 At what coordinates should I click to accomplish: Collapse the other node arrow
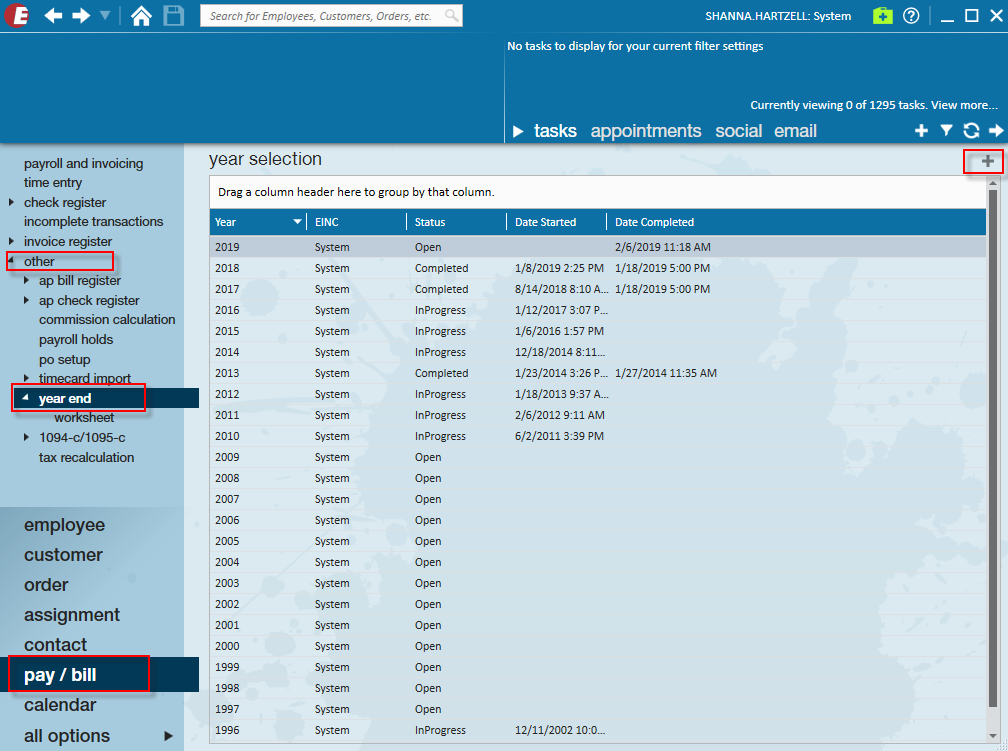click(12, 260)
